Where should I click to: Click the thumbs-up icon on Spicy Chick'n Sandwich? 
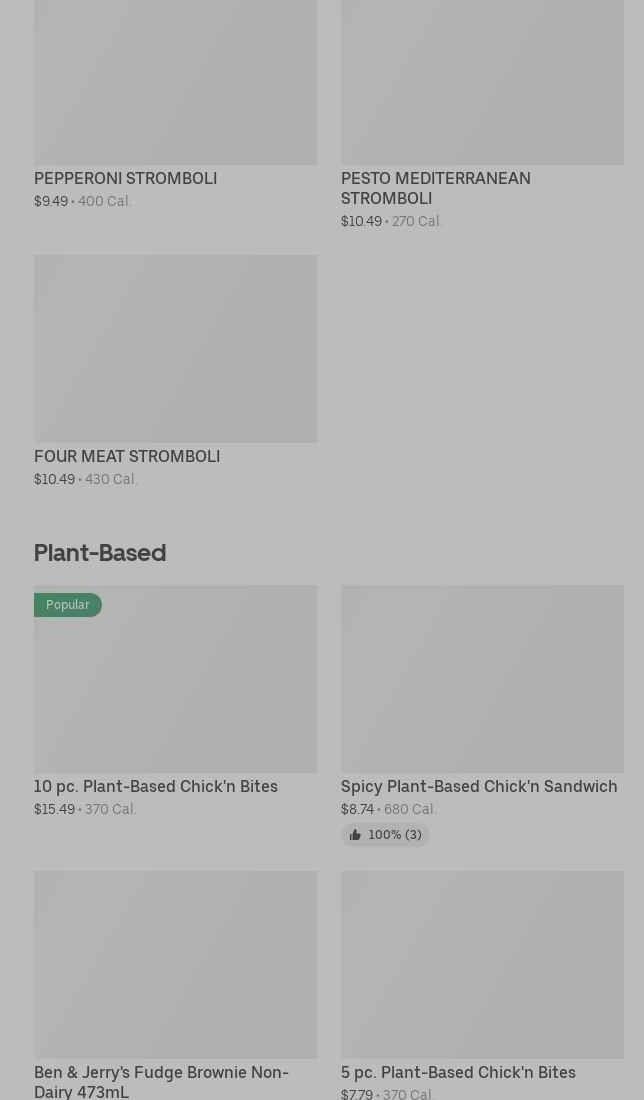click(355, 835)
